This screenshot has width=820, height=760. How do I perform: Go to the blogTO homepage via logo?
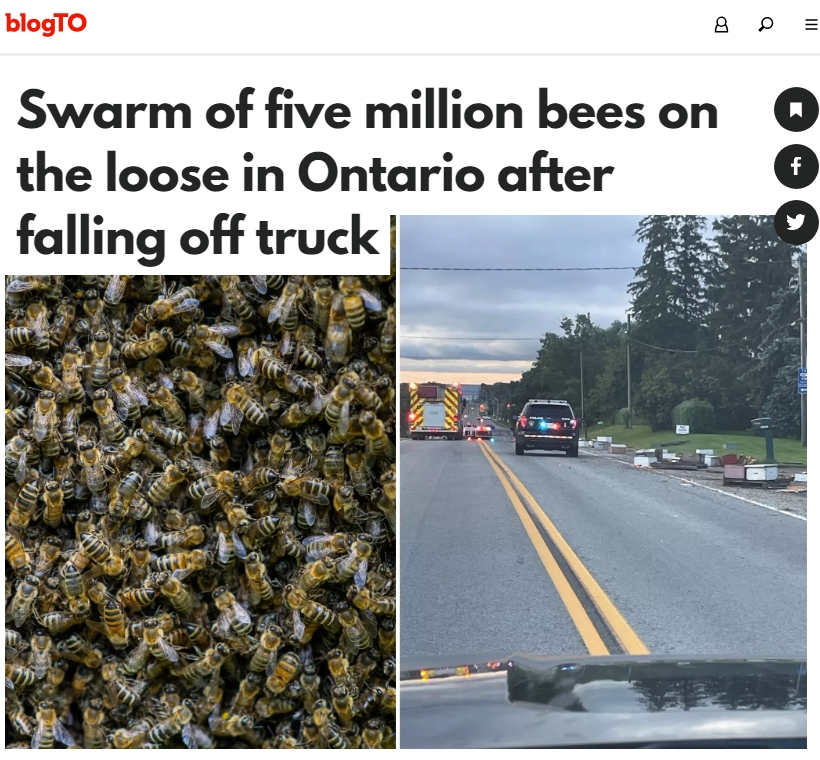[46, 24]
